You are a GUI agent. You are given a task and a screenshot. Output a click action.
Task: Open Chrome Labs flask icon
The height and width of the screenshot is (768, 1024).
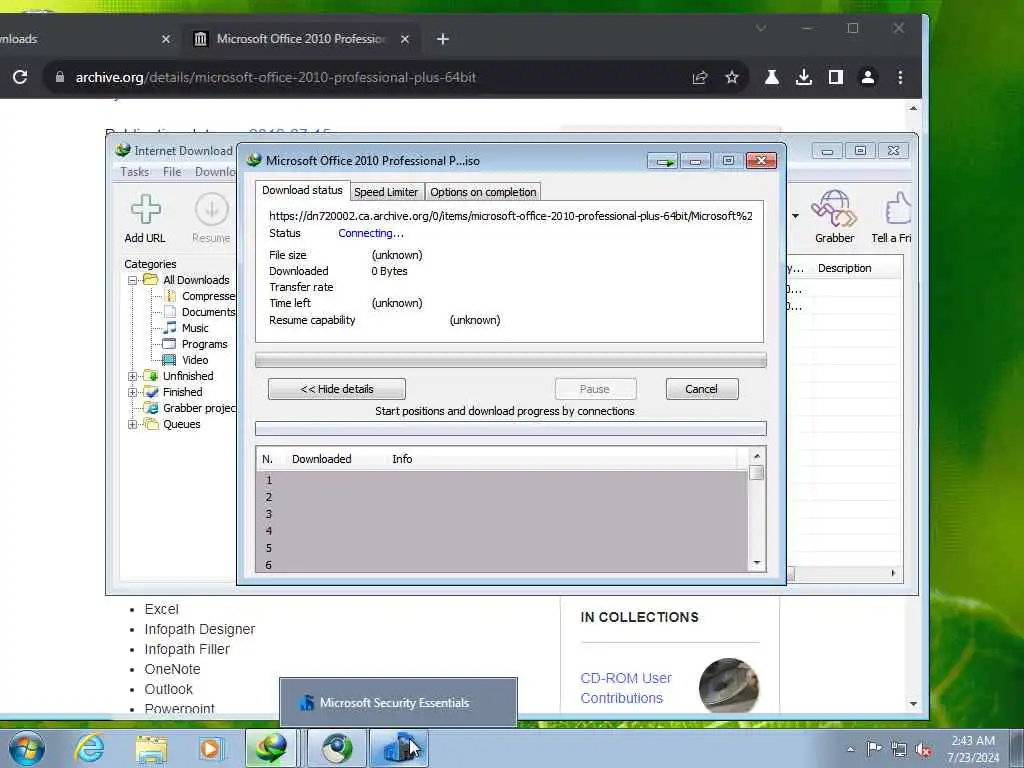tap(772, 77)
